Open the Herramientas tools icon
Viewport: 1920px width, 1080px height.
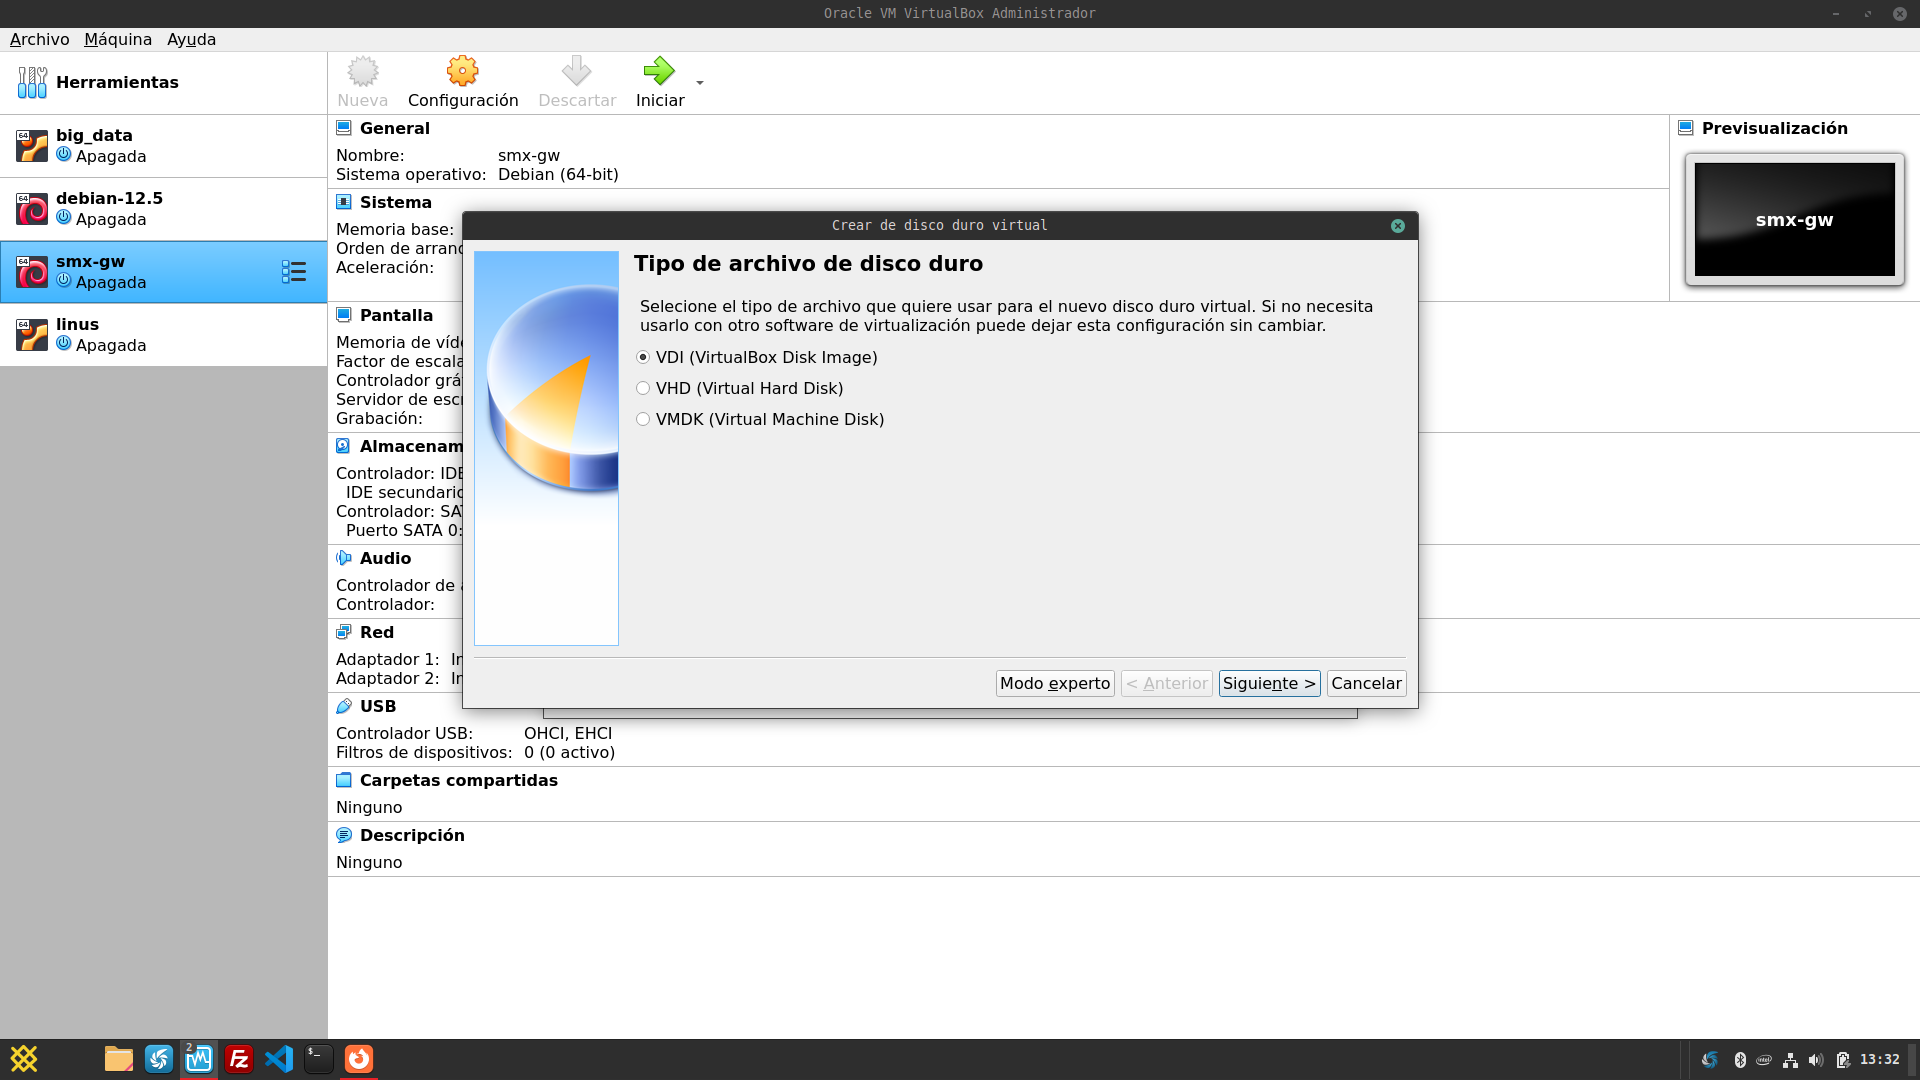click(x=32, y=83)
